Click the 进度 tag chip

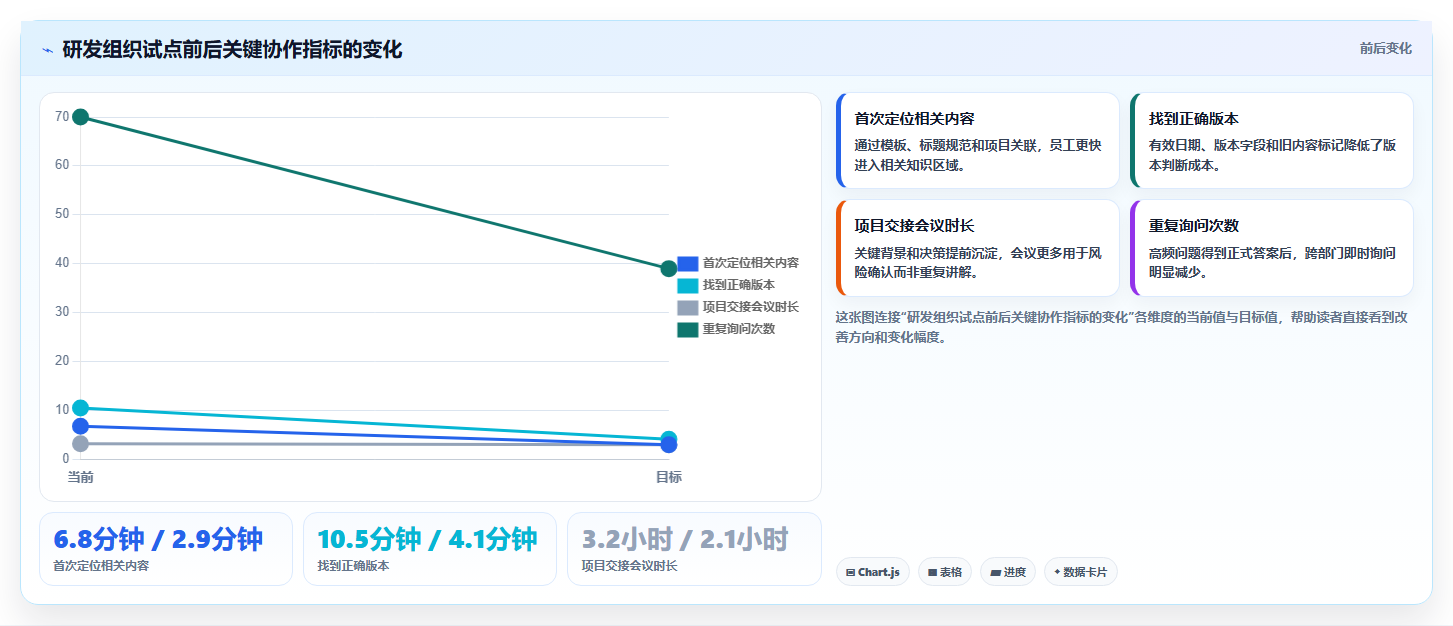click(x=1008, y=572)
